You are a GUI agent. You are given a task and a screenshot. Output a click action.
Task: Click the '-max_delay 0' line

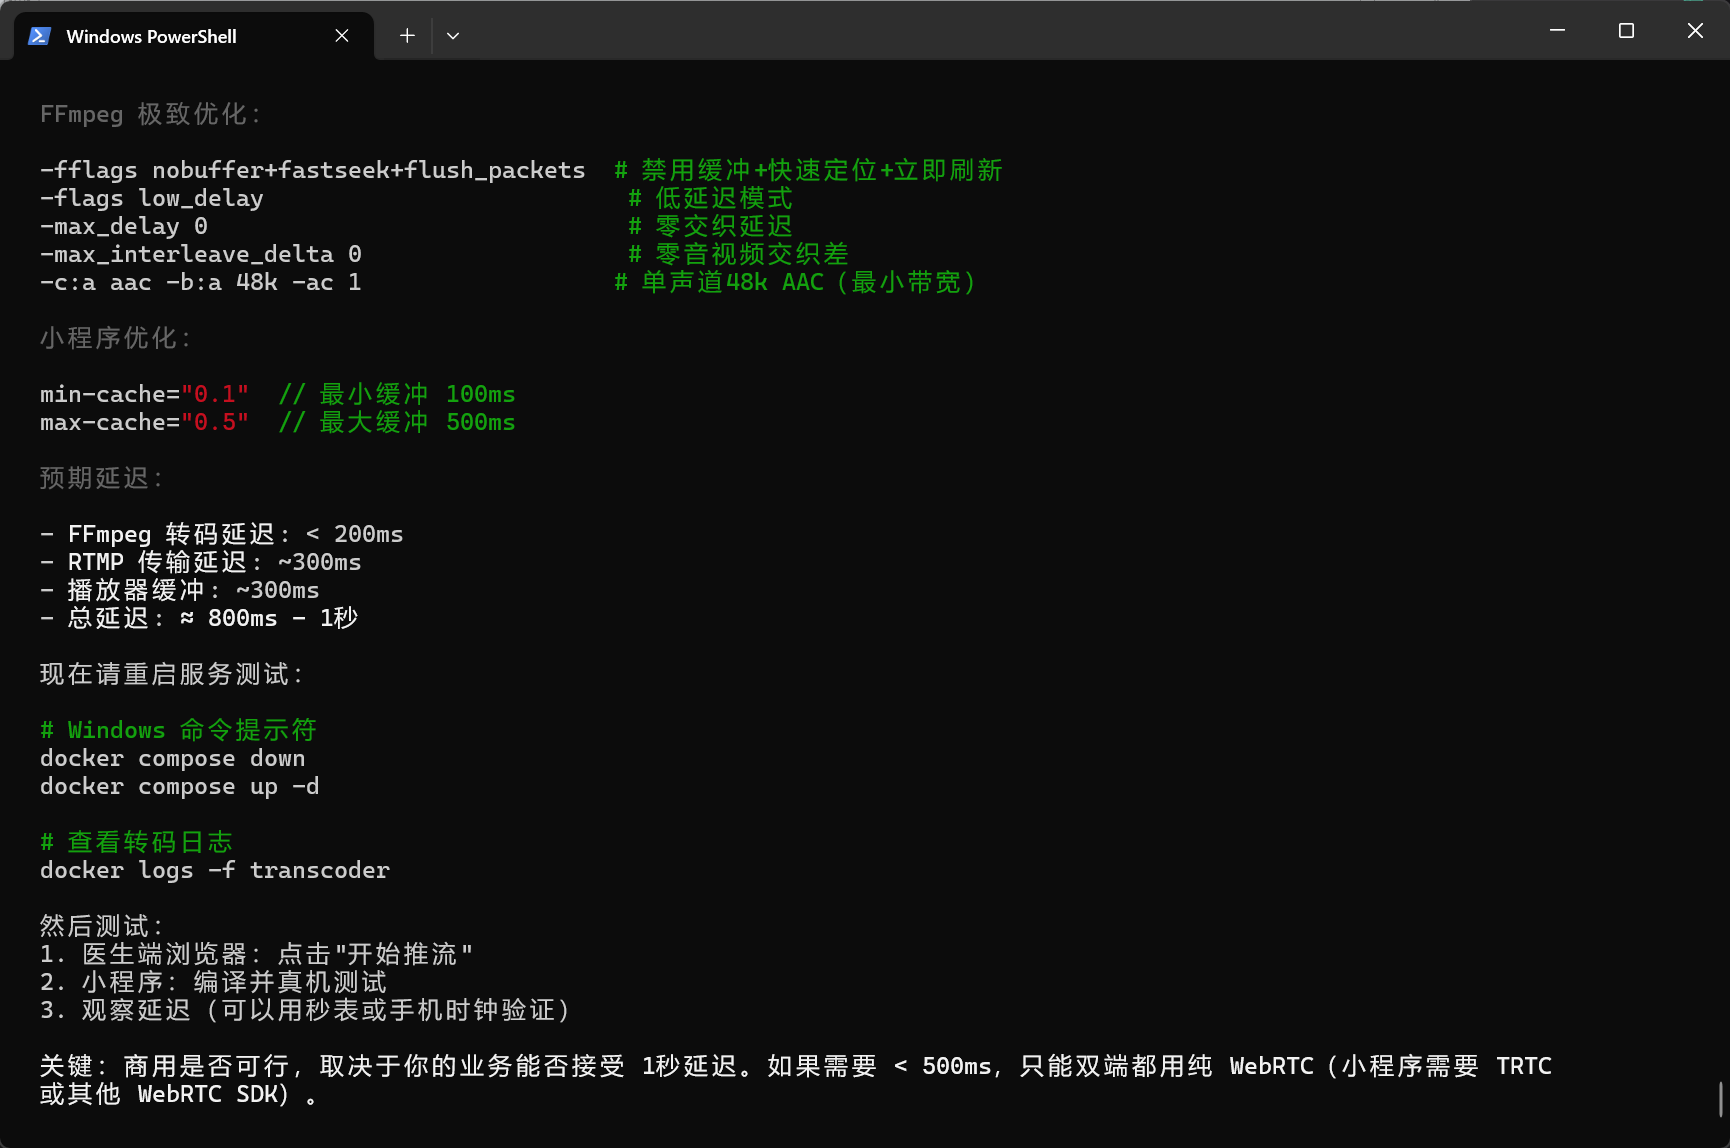(124, 226)
